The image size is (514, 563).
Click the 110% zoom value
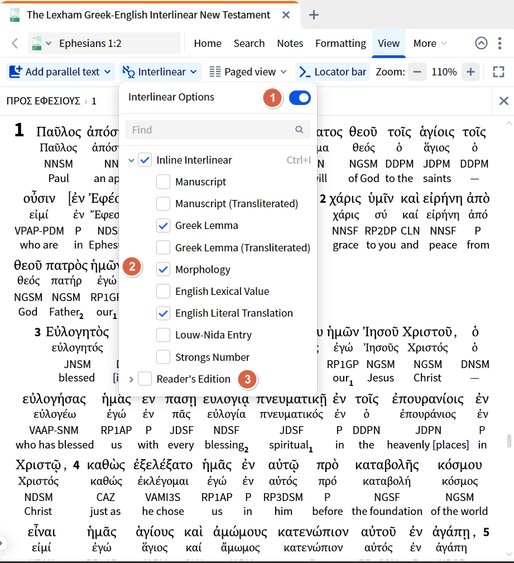coord(444,72)
